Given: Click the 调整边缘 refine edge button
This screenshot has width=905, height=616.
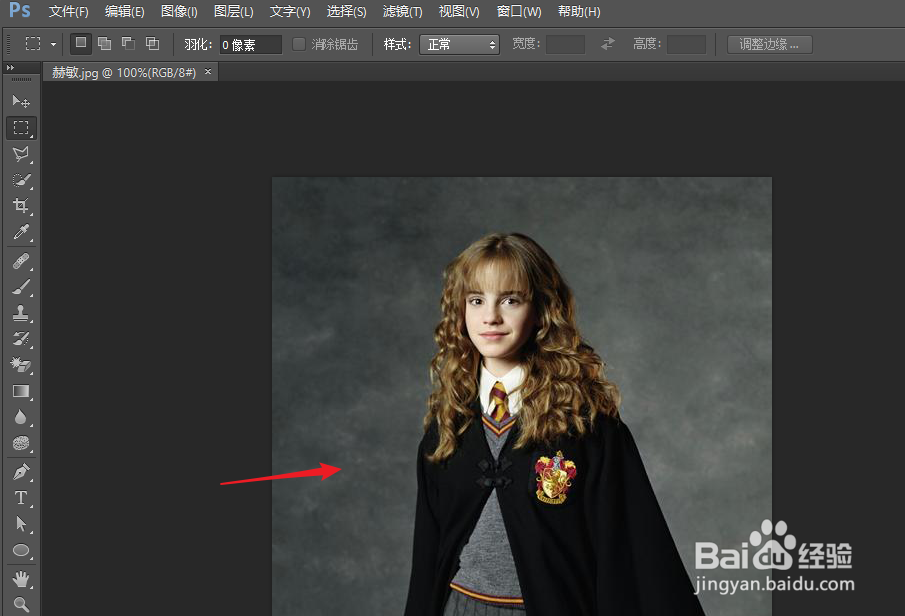Looking at the screenshot, I should pos(769,44).
